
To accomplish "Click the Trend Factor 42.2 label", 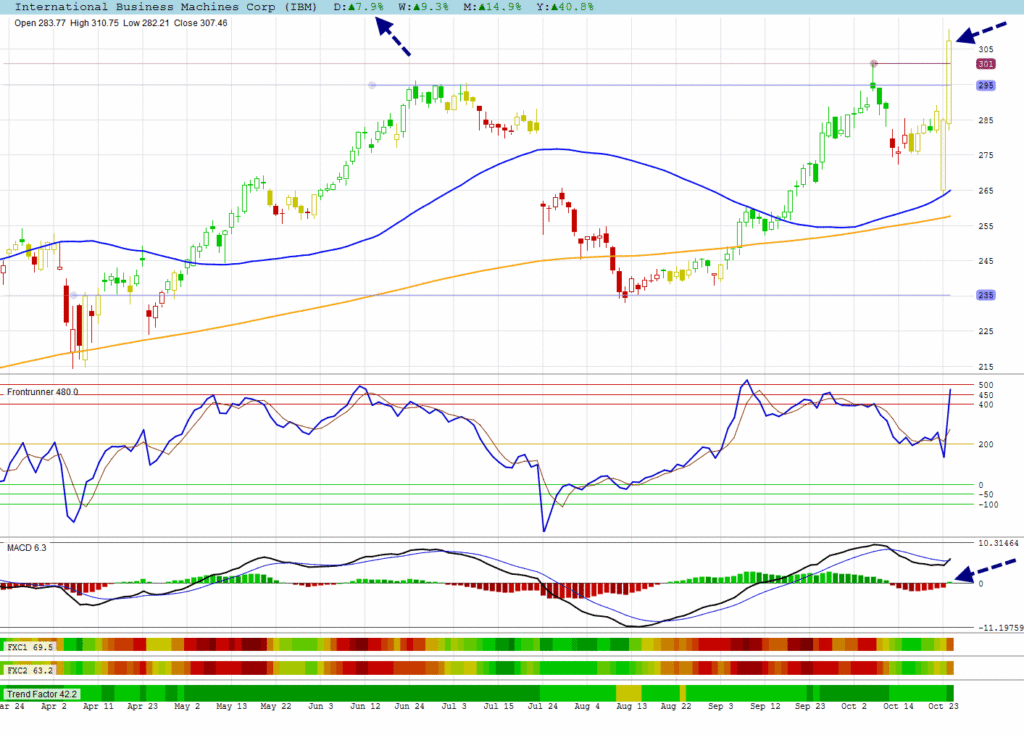I will pyautogui.click(x=41, y=693).
